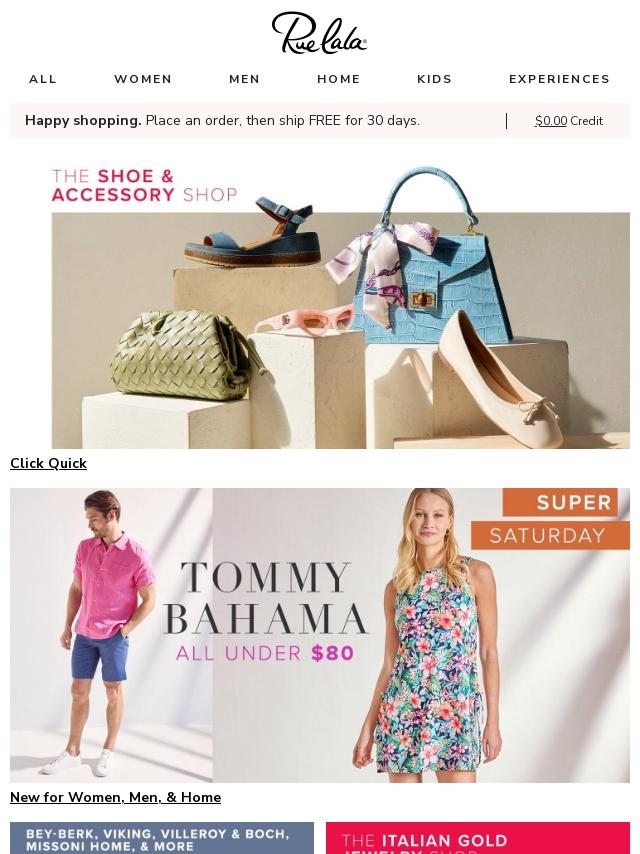Viewport: 640px width, 854px height.
Task: Click the Happy shopping free shipping banner
Action: [x=222, y=120]
